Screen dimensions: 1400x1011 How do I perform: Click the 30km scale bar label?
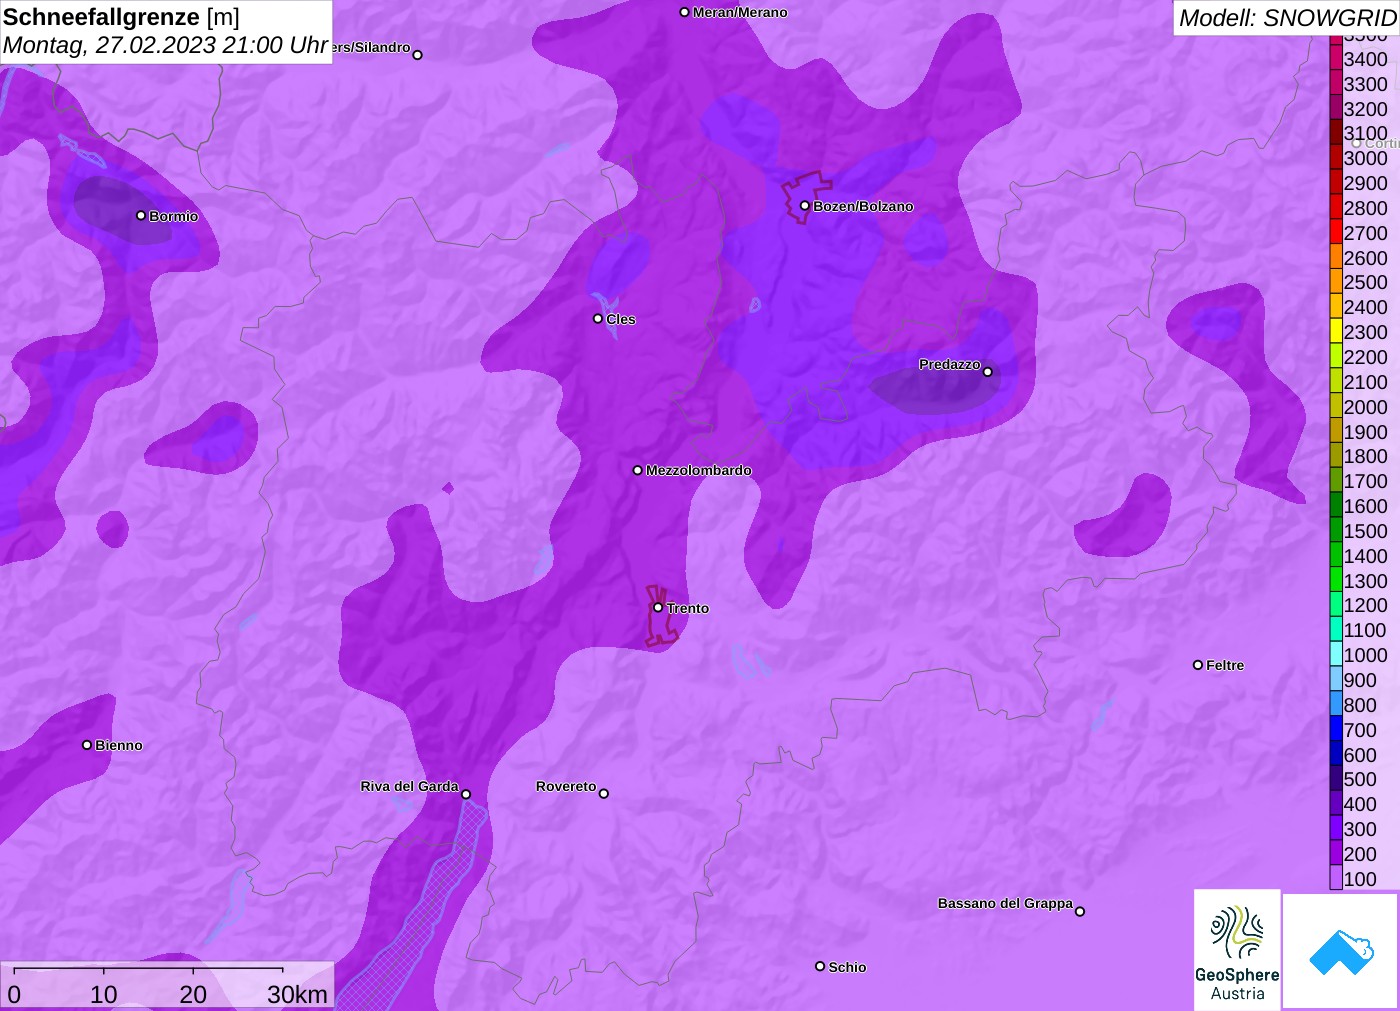tap(297, 995)
